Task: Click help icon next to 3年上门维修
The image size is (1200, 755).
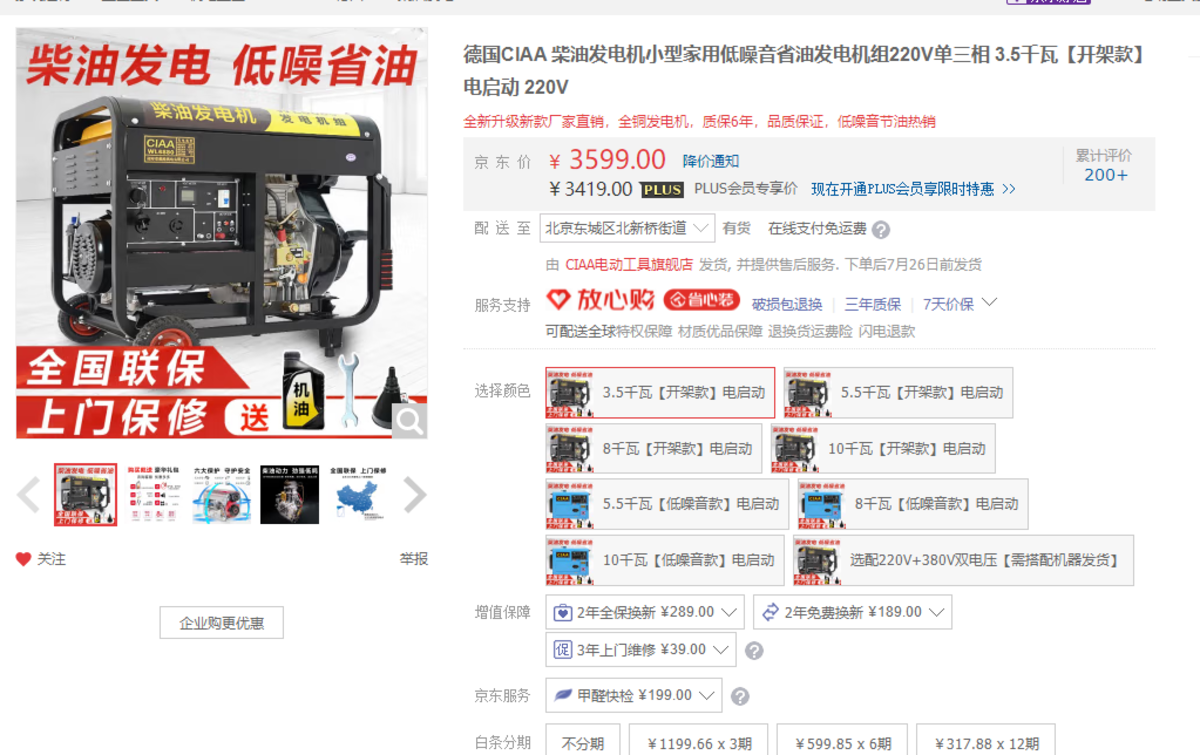Action: click(x=754, y=651)
